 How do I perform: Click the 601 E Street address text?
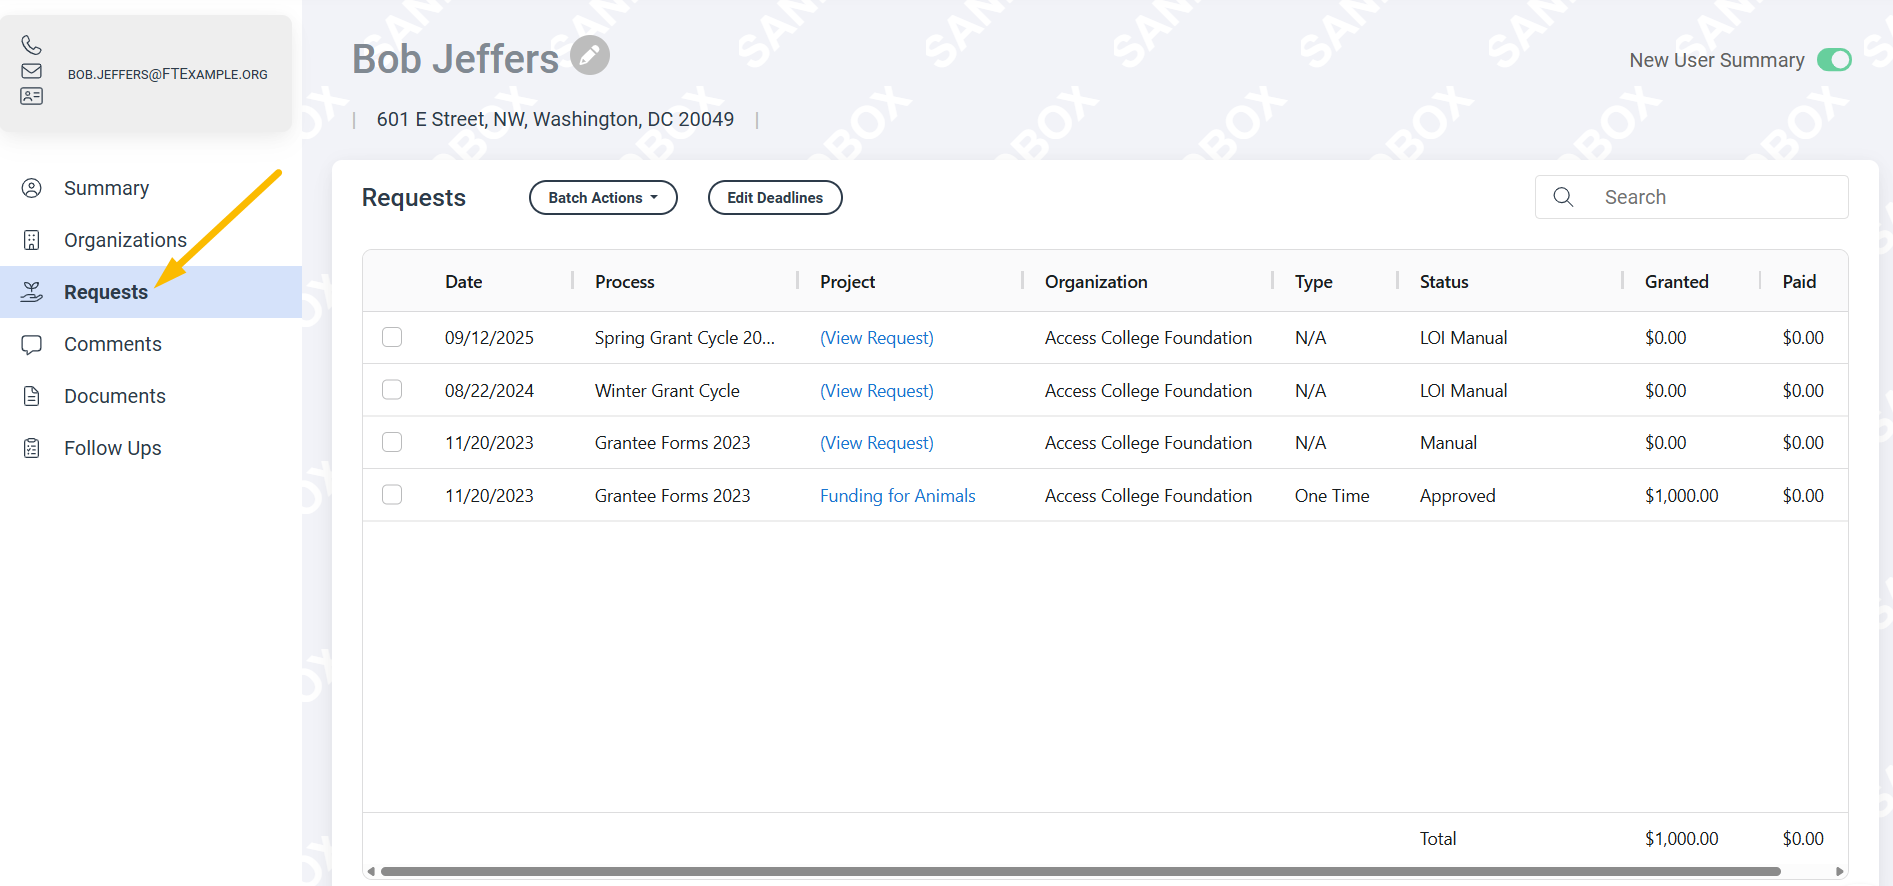click(555, 119)
